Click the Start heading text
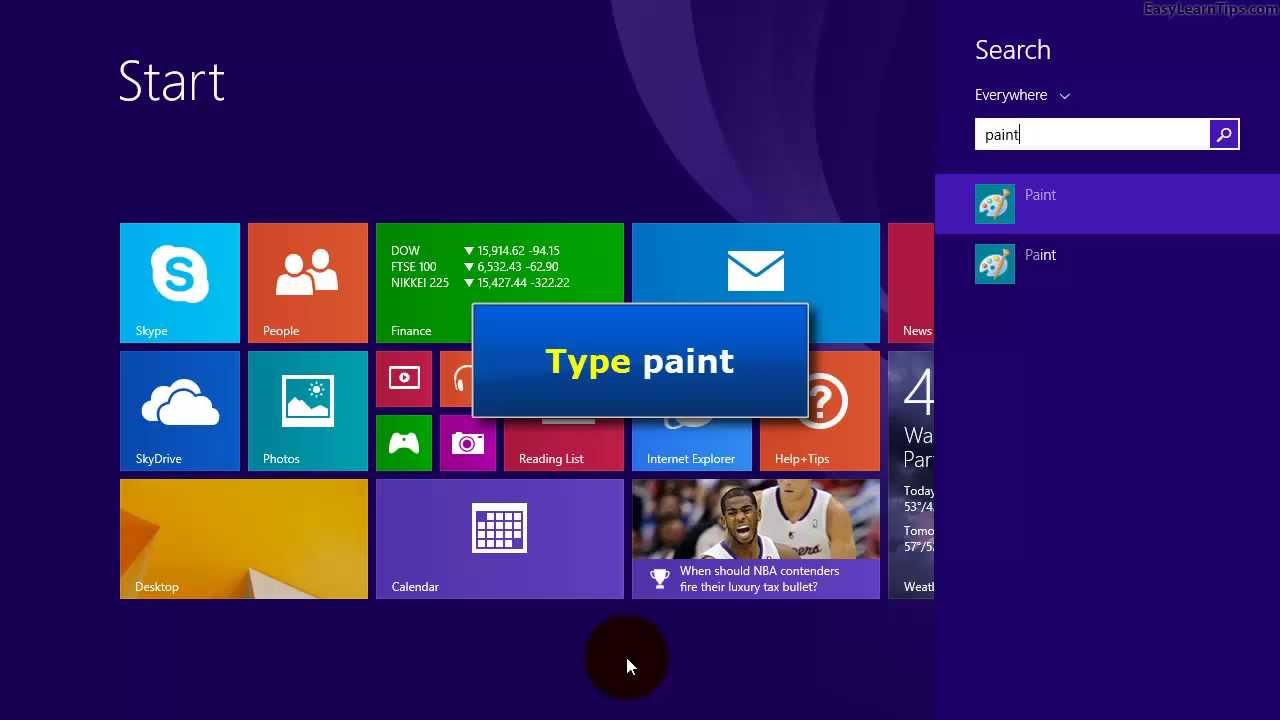Image resolution: width=1280 pixels, height=720 pixels. 172,81
